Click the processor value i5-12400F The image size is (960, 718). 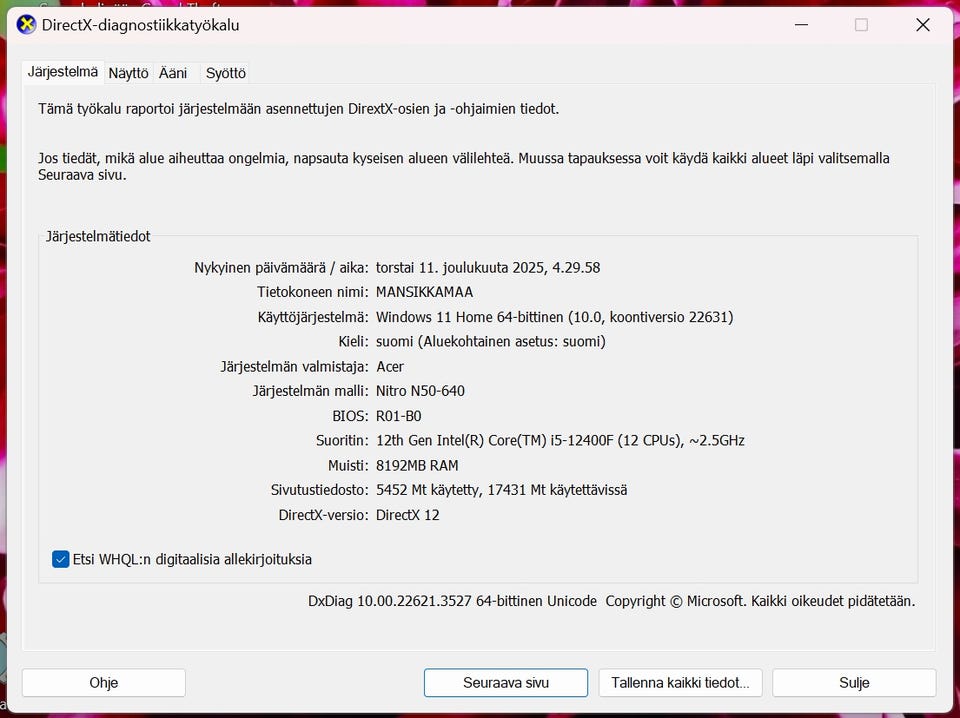coord(560,441)
